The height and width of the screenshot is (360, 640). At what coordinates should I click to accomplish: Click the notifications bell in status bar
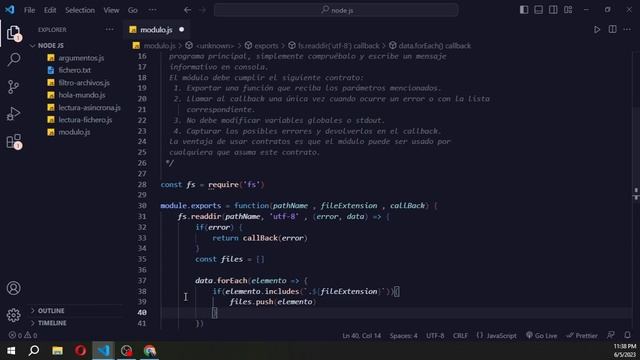[627, 335]
